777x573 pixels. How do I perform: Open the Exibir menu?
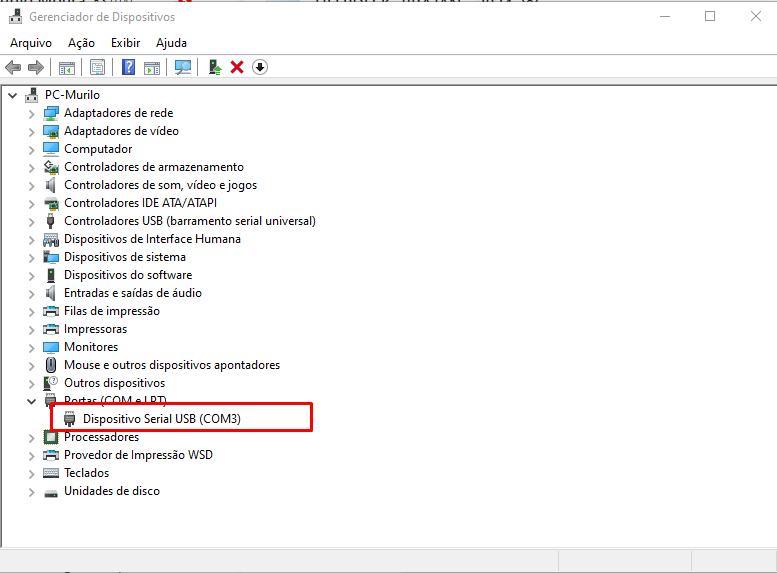(x=125, y=43)
